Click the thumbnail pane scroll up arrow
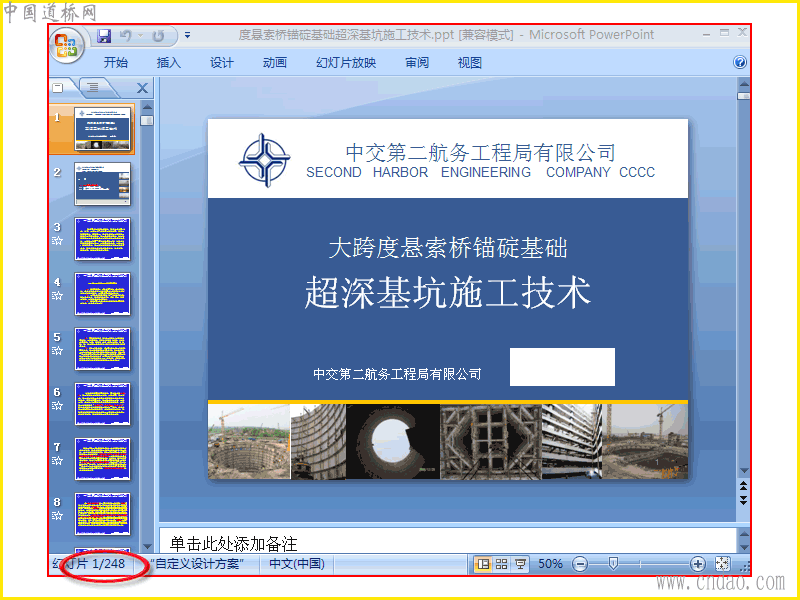 (x=147, y=107)
